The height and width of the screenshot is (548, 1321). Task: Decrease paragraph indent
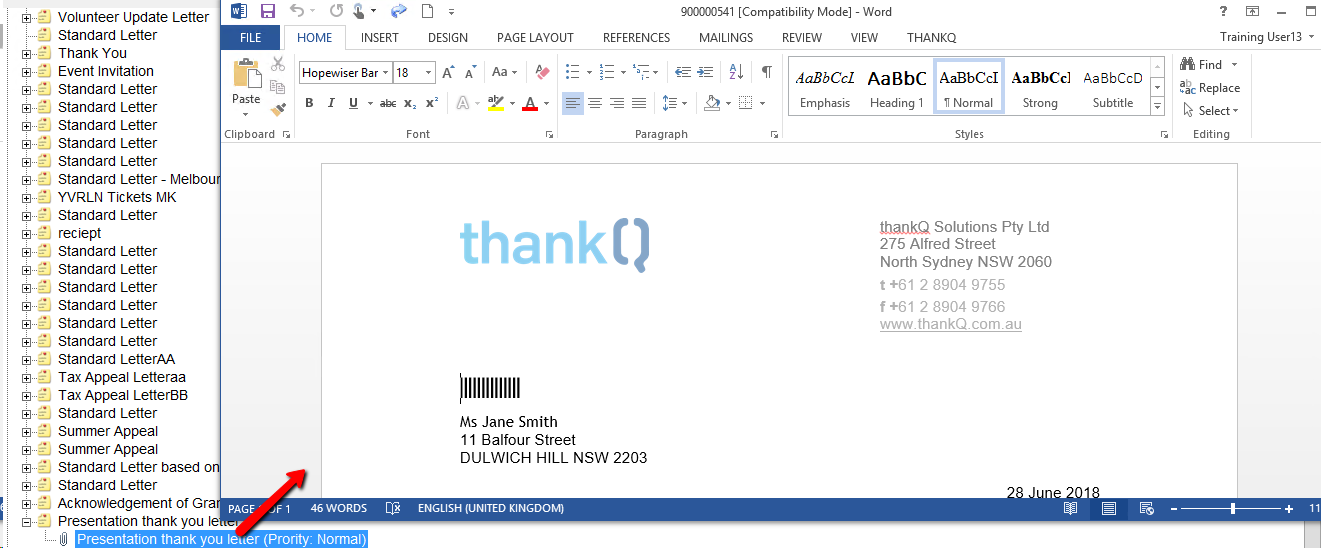point(683,72)
